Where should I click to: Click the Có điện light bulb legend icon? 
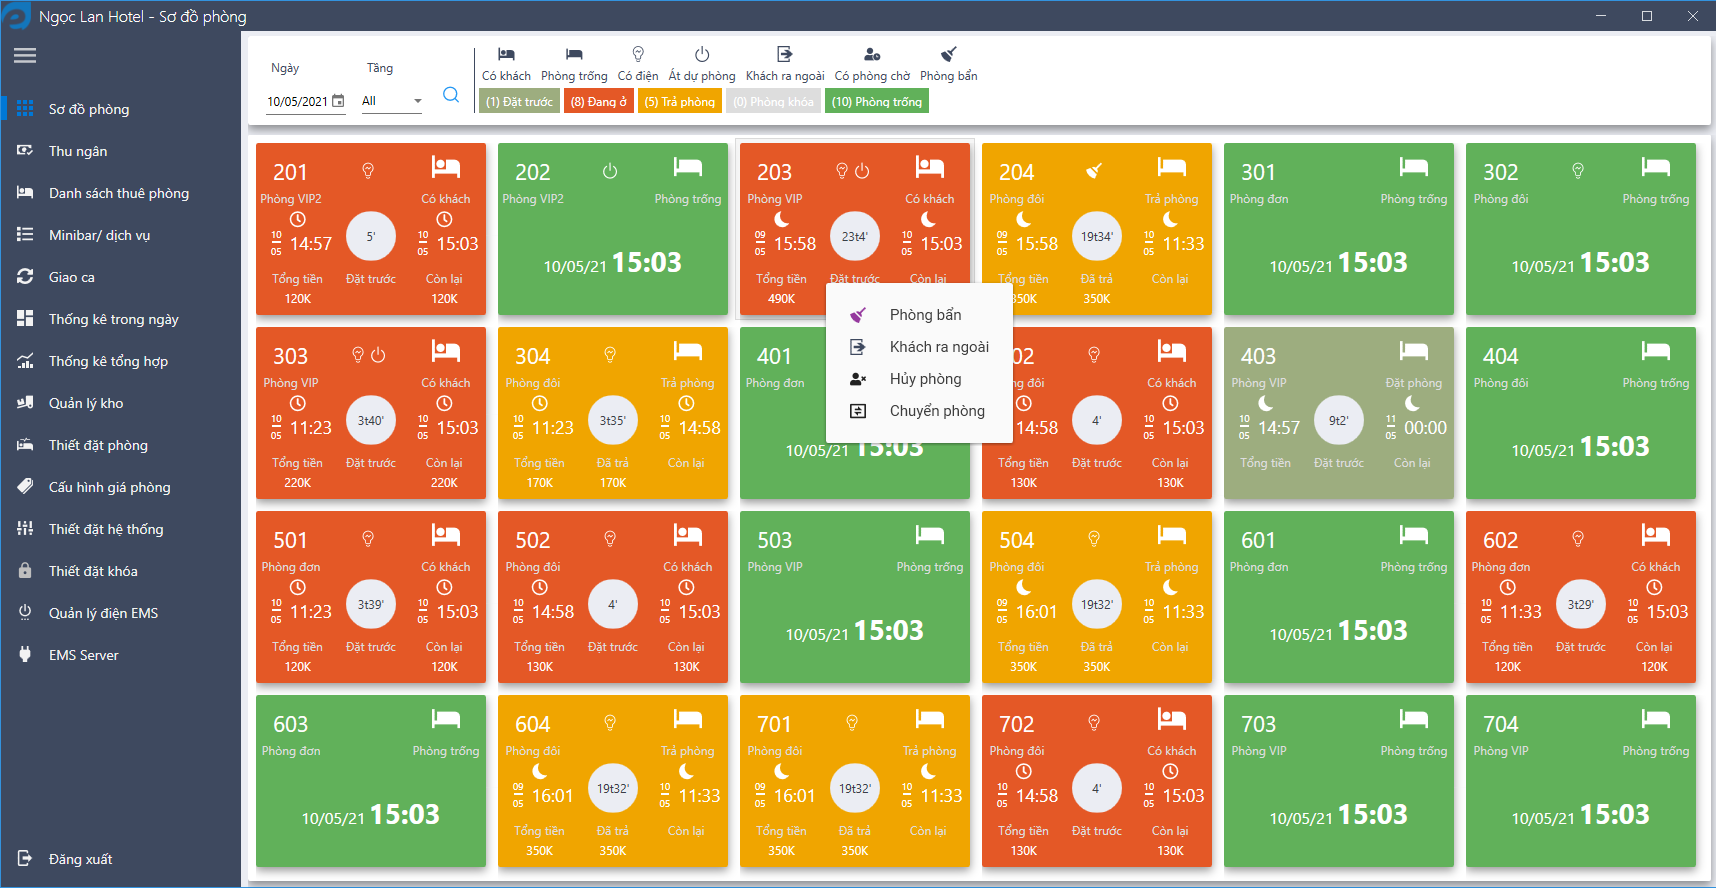click(x=638, y=54)
